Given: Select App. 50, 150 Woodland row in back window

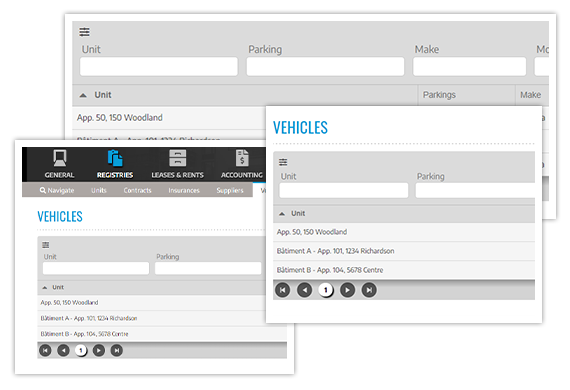Looking at the screenshot, I should (x=169, y=118).
